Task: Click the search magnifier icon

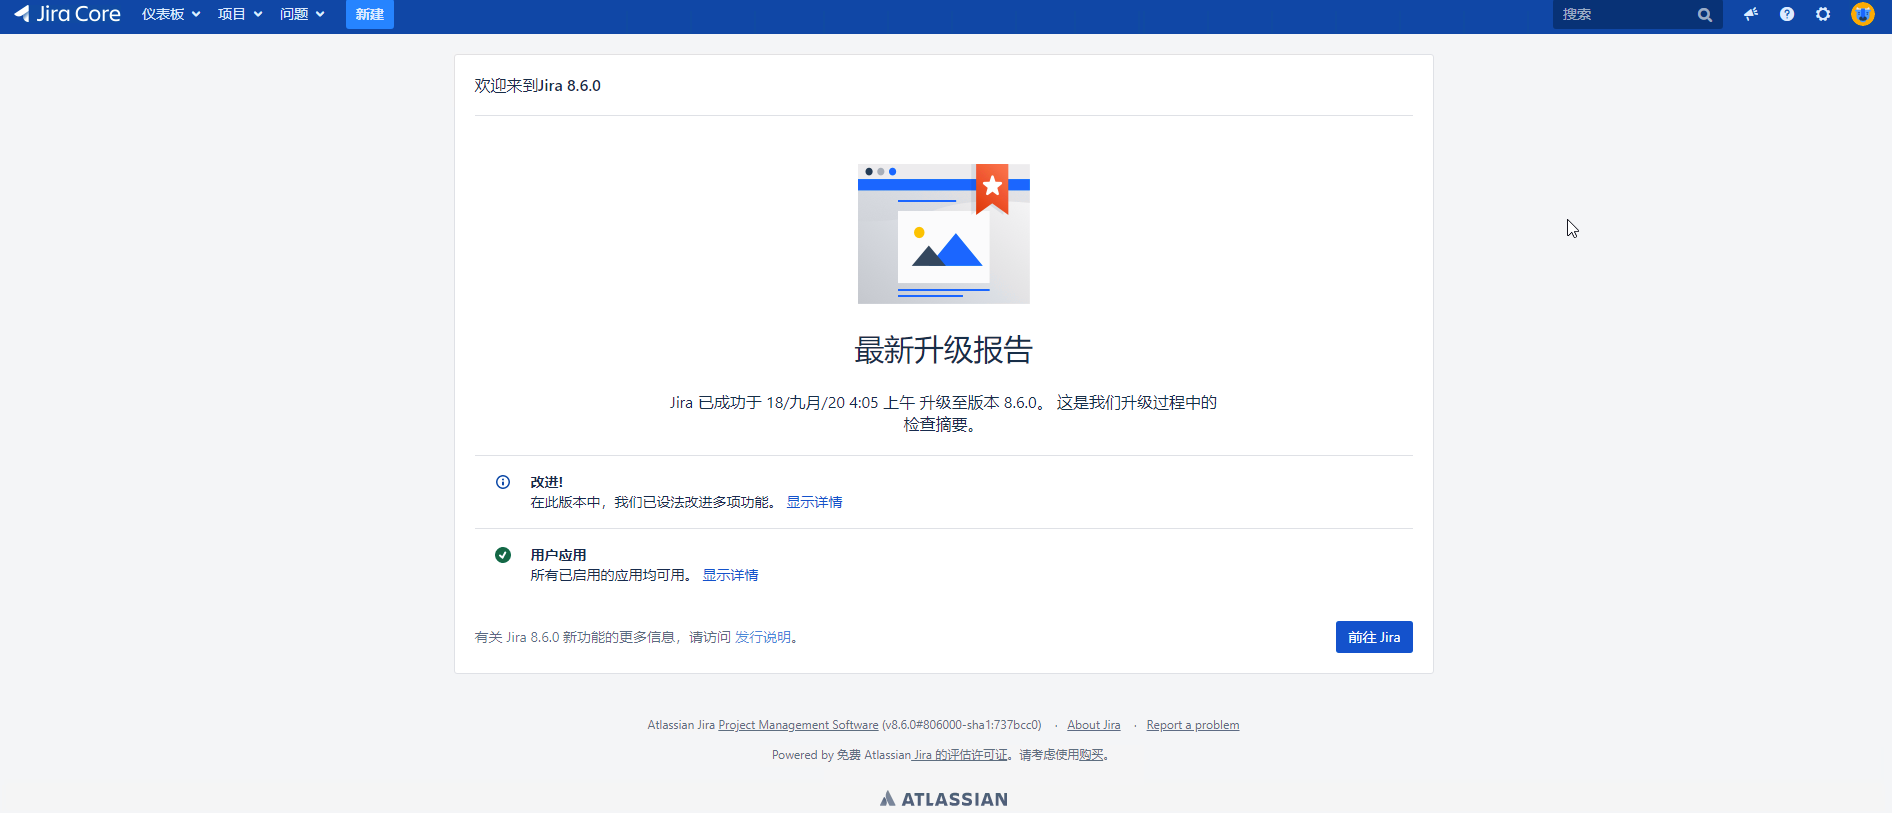Action: pyautogui.click(x=1705, y=15)
